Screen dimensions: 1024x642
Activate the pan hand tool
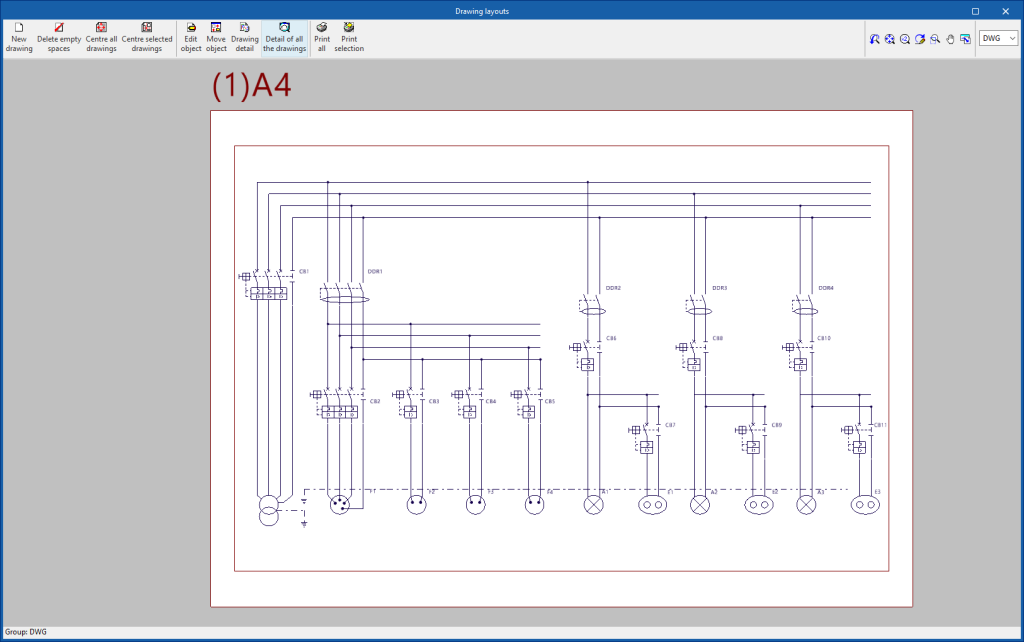coord(949,39)
